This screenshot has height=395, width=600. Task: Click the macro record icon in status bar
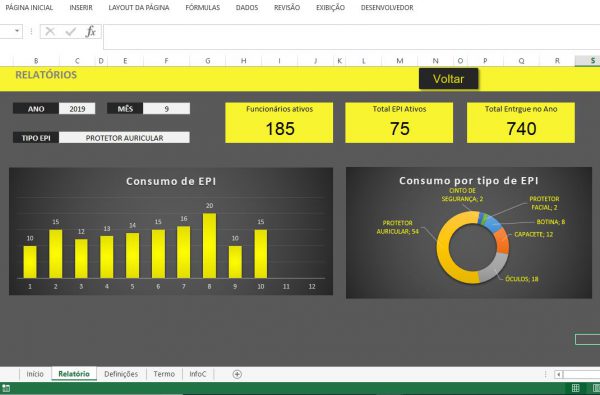pyautogui.click(x=6, y=388)
